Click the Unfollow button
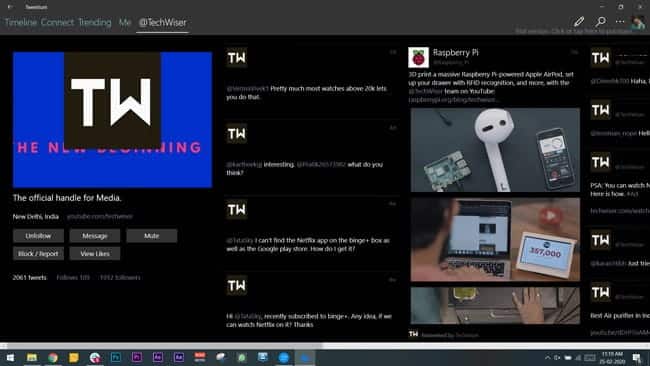 pyautogui.click(x=38, y=236)
